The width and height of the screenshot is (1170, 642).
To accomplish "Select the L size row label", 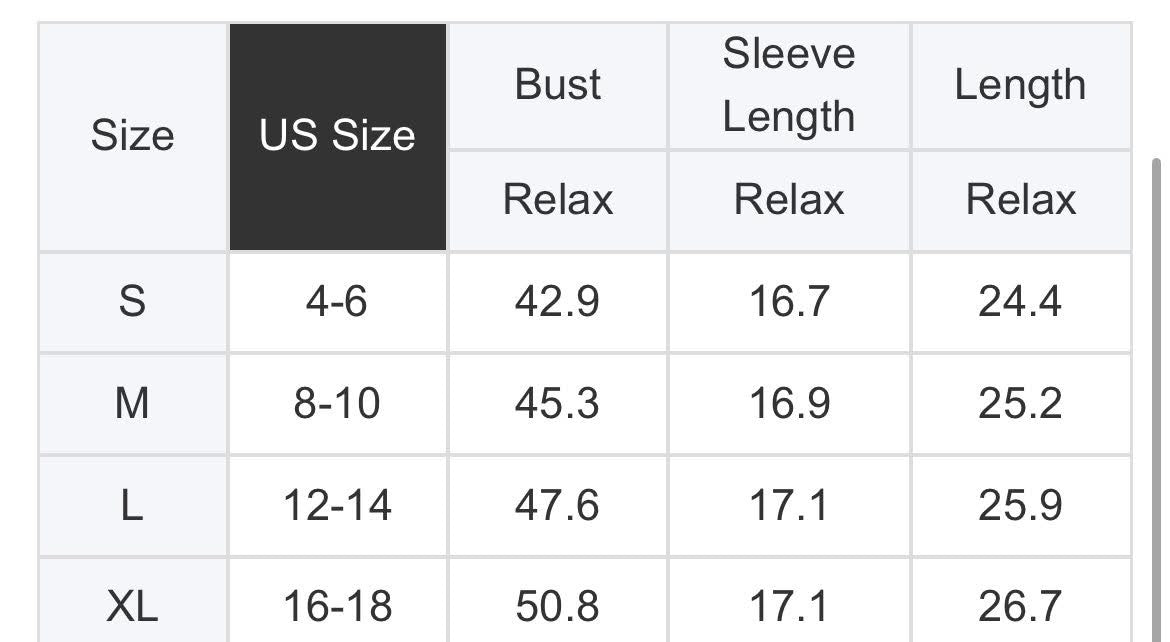I will (132, 505).
